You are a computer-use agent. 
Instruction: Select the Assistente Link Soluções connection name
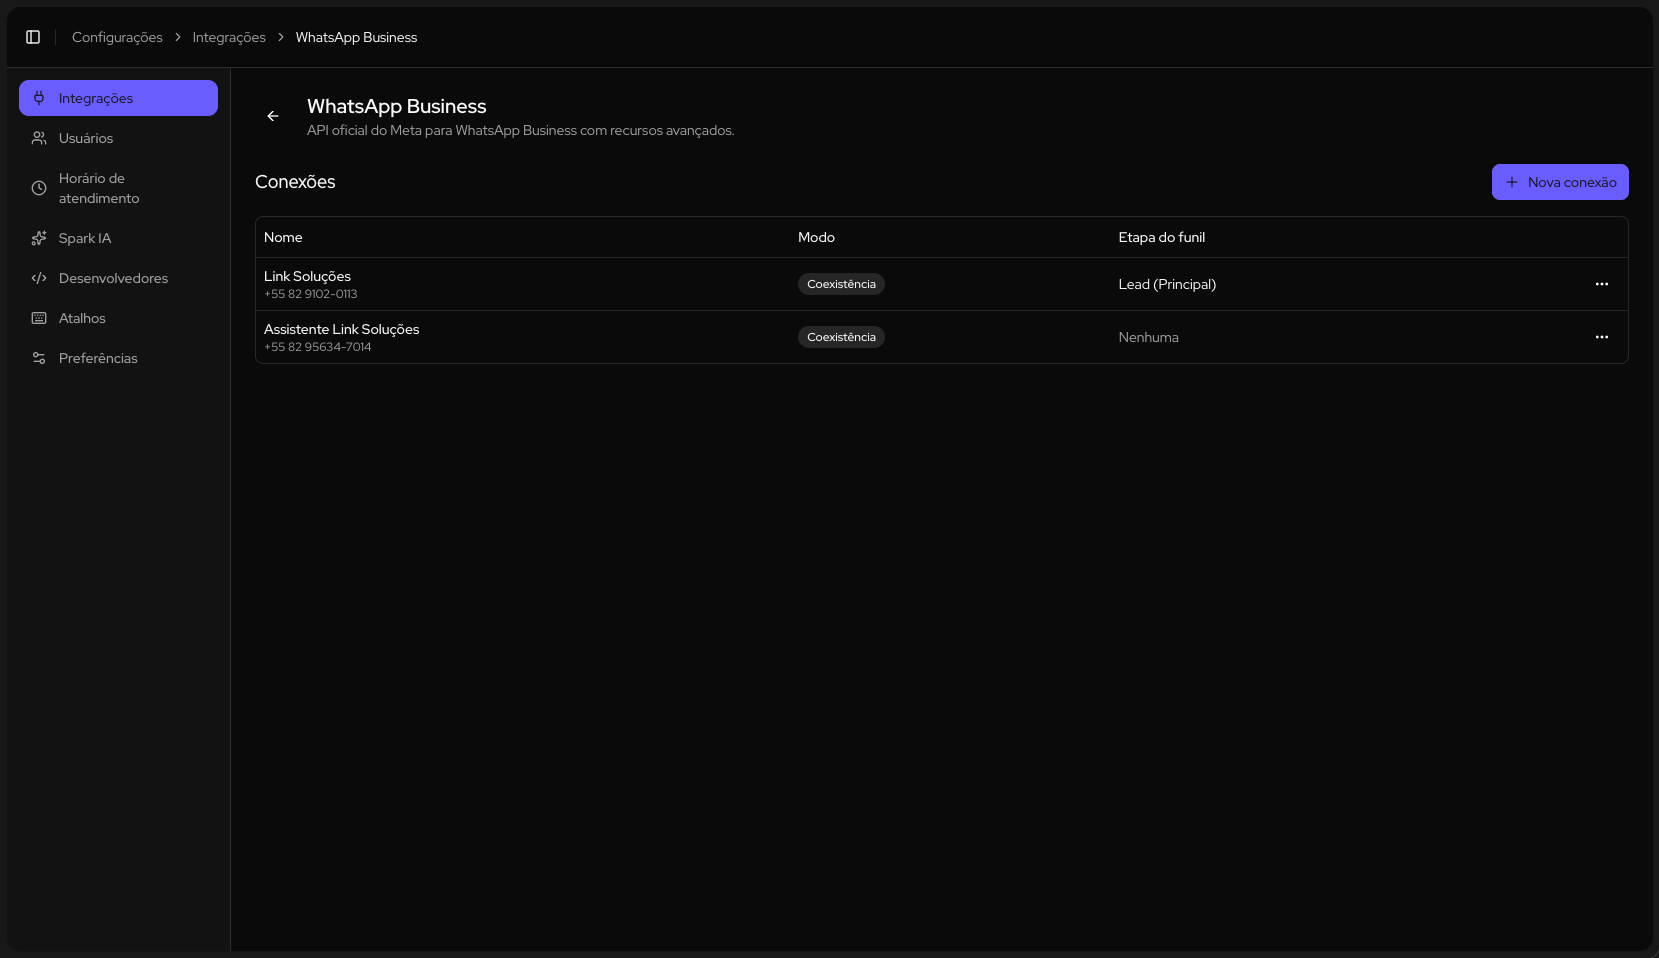click(x=341, y=329)
